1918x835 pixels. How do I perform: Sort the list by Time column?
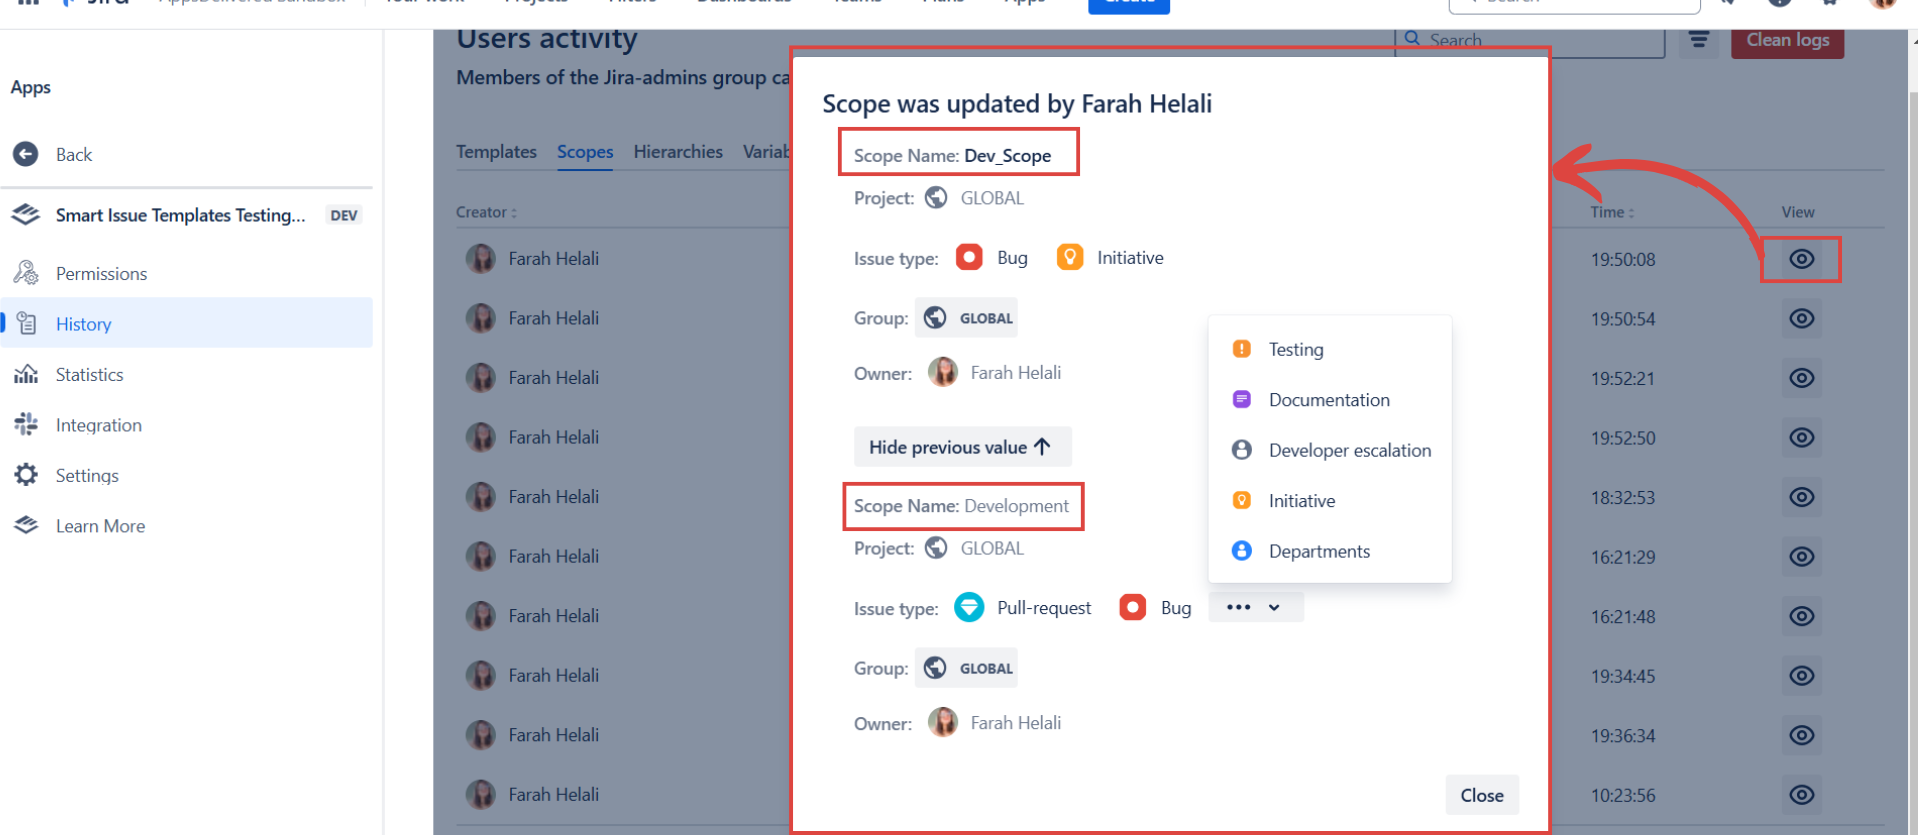(1611, 212)
